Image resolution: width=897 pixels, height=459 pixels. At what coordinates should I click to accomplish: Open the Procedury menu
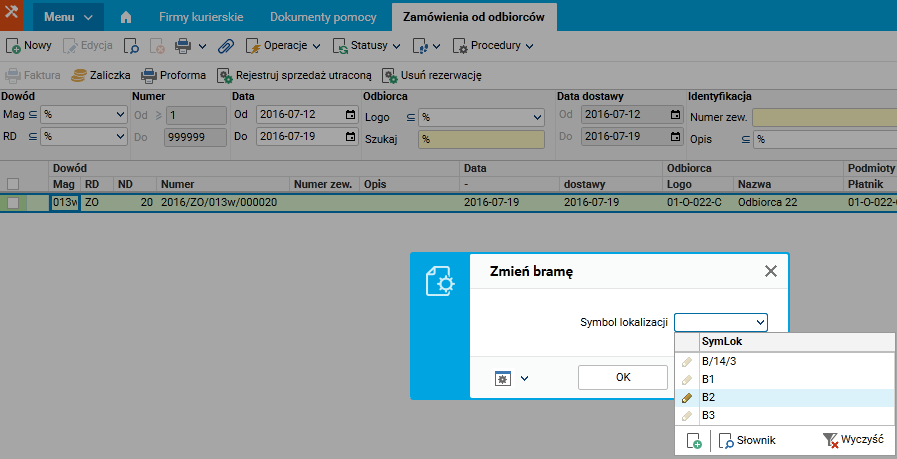(493, 46)
